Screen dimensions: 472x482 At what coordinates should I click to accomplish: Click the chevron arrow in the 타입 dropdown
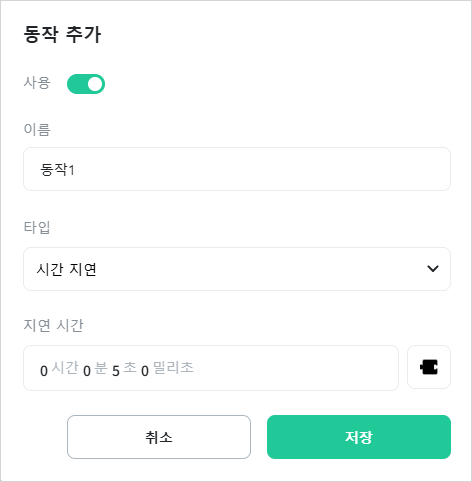433,269
